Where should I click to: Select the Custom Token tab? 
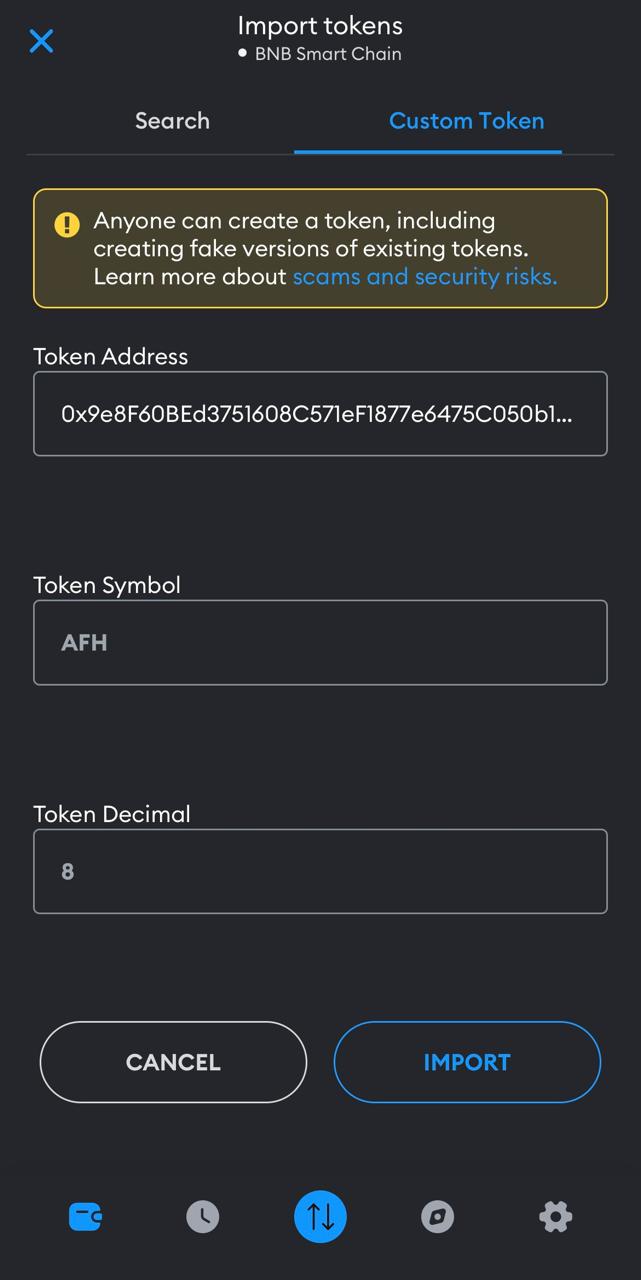pos(466,121)
